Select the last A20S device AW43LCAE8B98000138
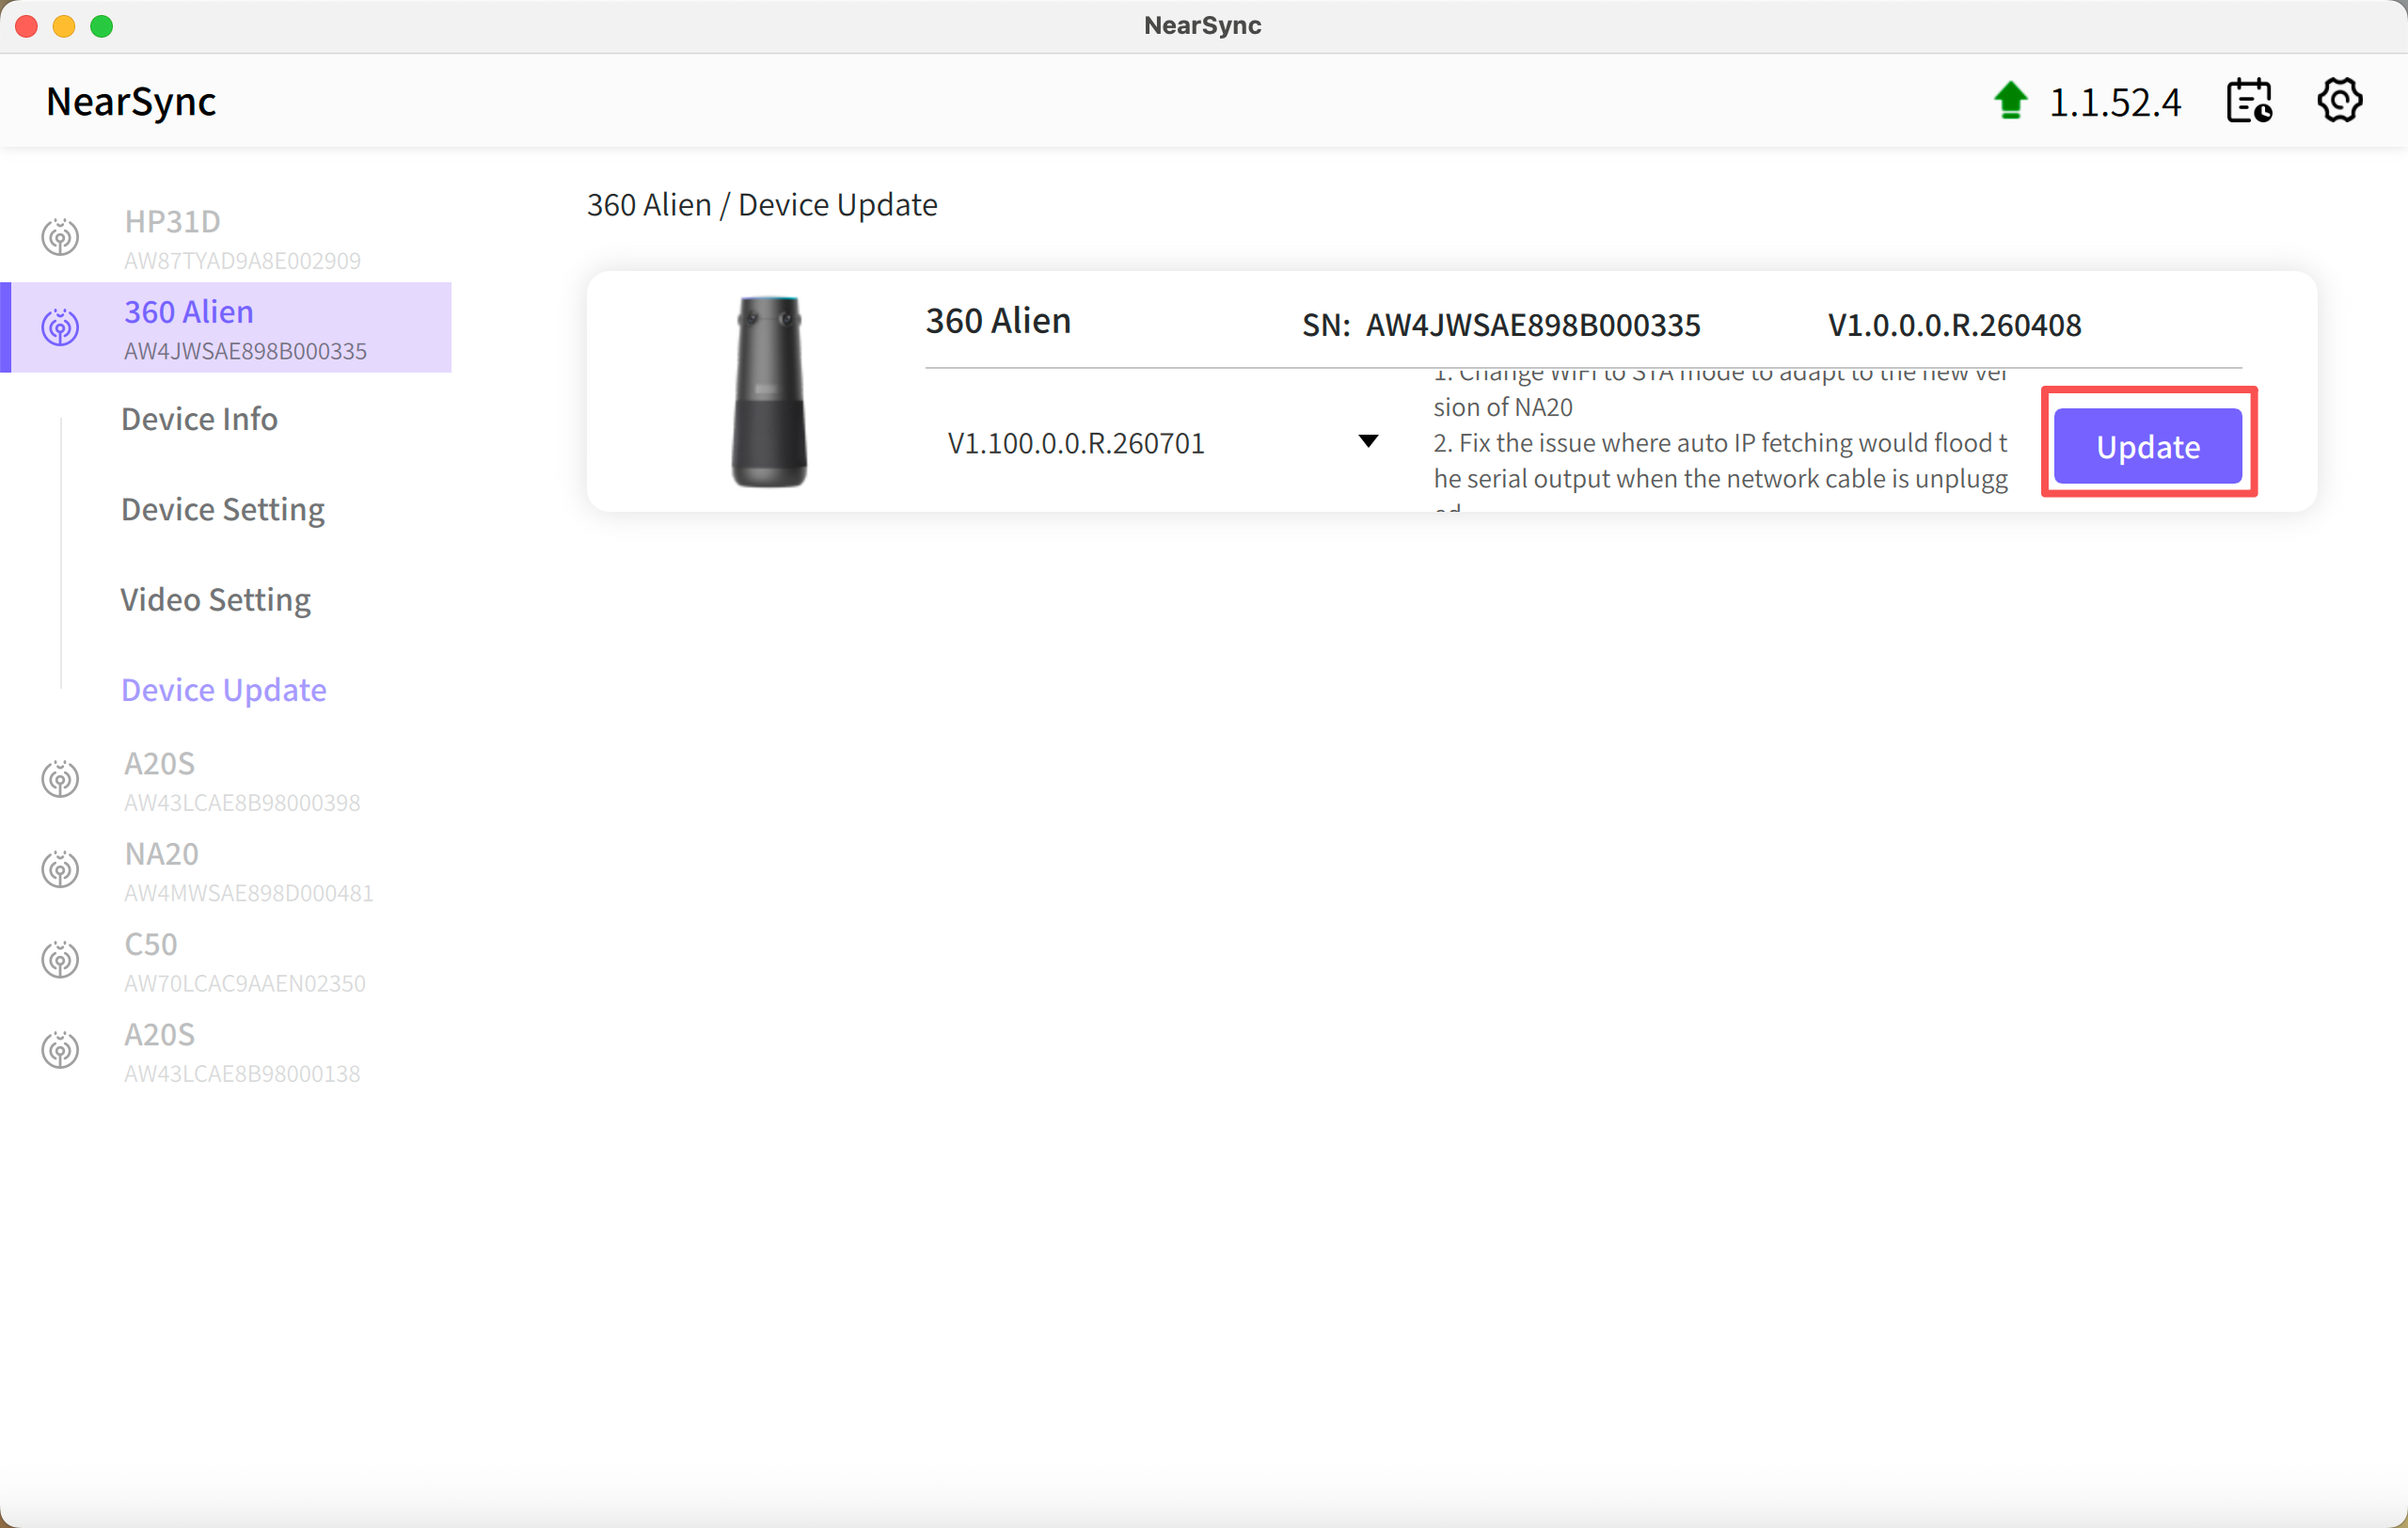This screenshot has width=2408, height=1528. click(226, 1051)
